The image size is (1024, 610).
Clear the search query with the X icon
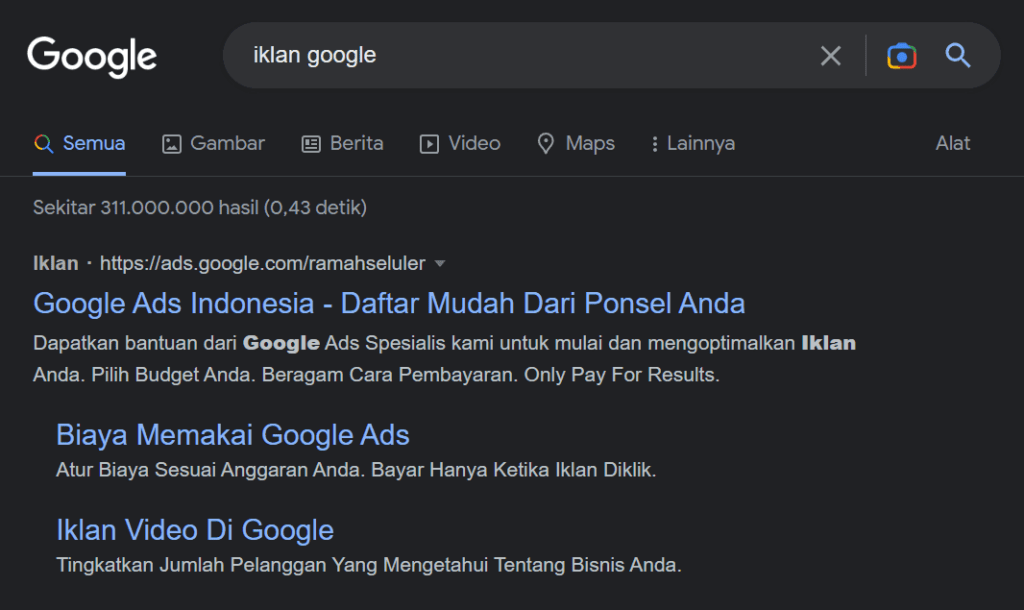point(830,56)
